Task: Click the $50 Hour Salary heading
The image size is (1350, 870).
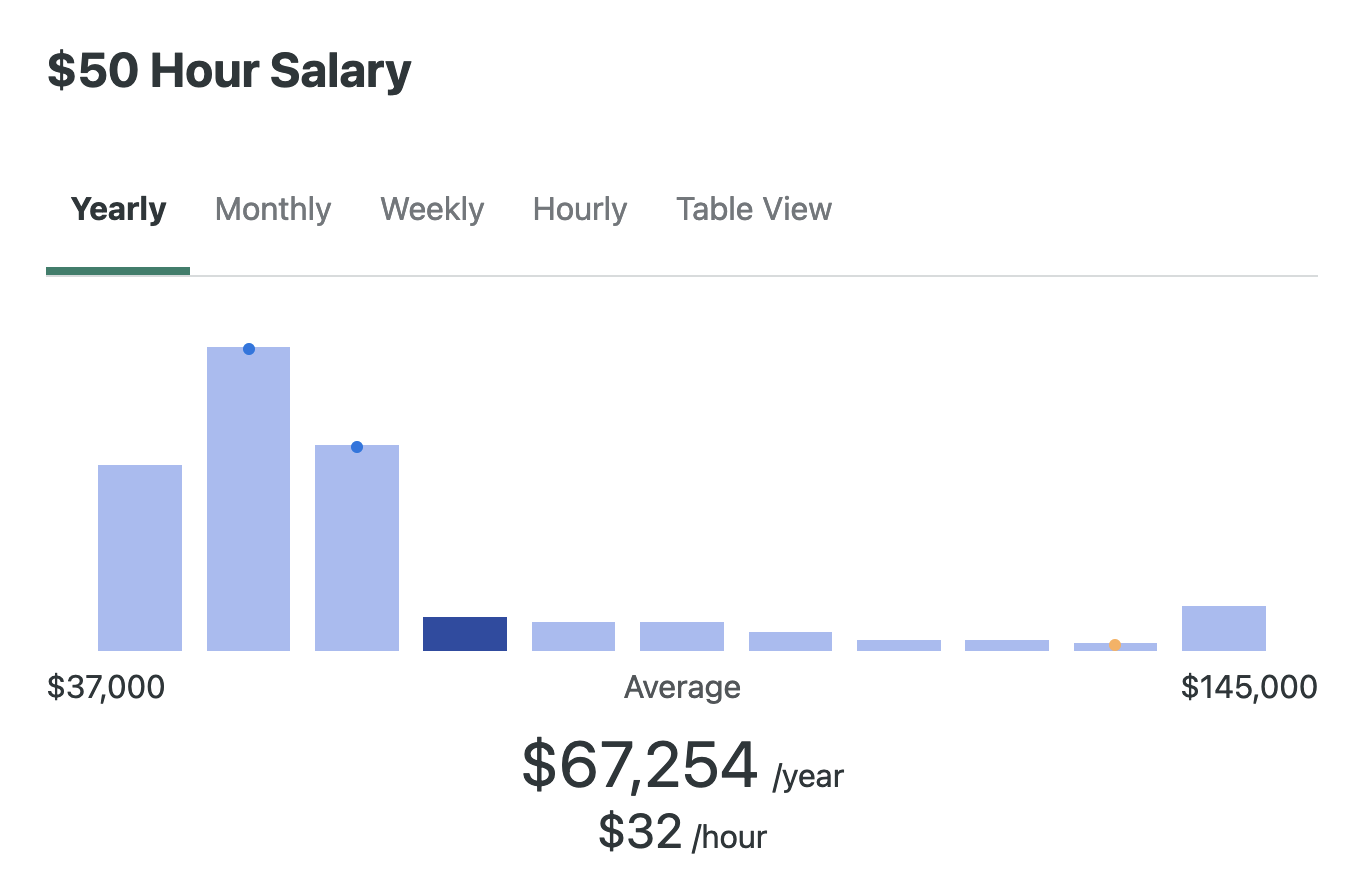Action: [228, 69]
